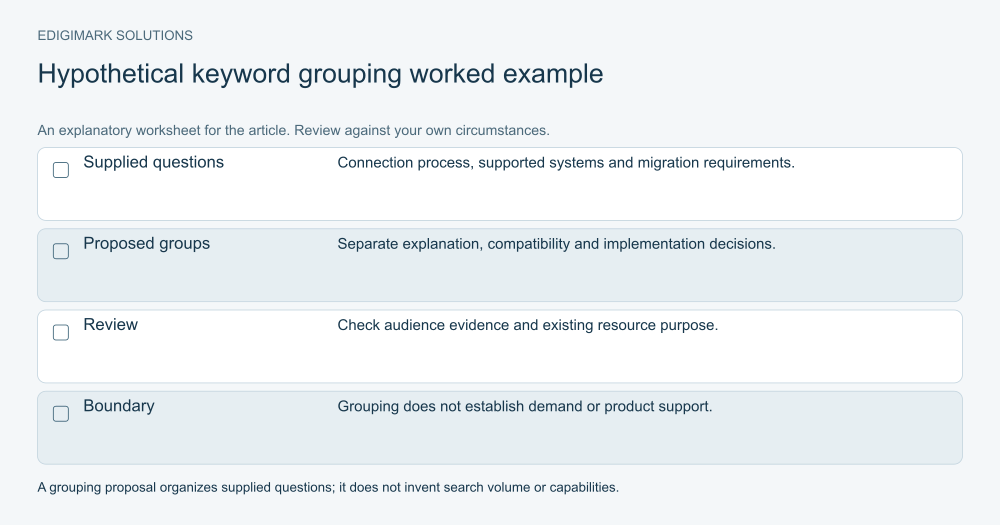The image size is (1000, 525).
Task: Click text 'Grouping does not establish demand or product support.'
Action: (x=524, y=406)
